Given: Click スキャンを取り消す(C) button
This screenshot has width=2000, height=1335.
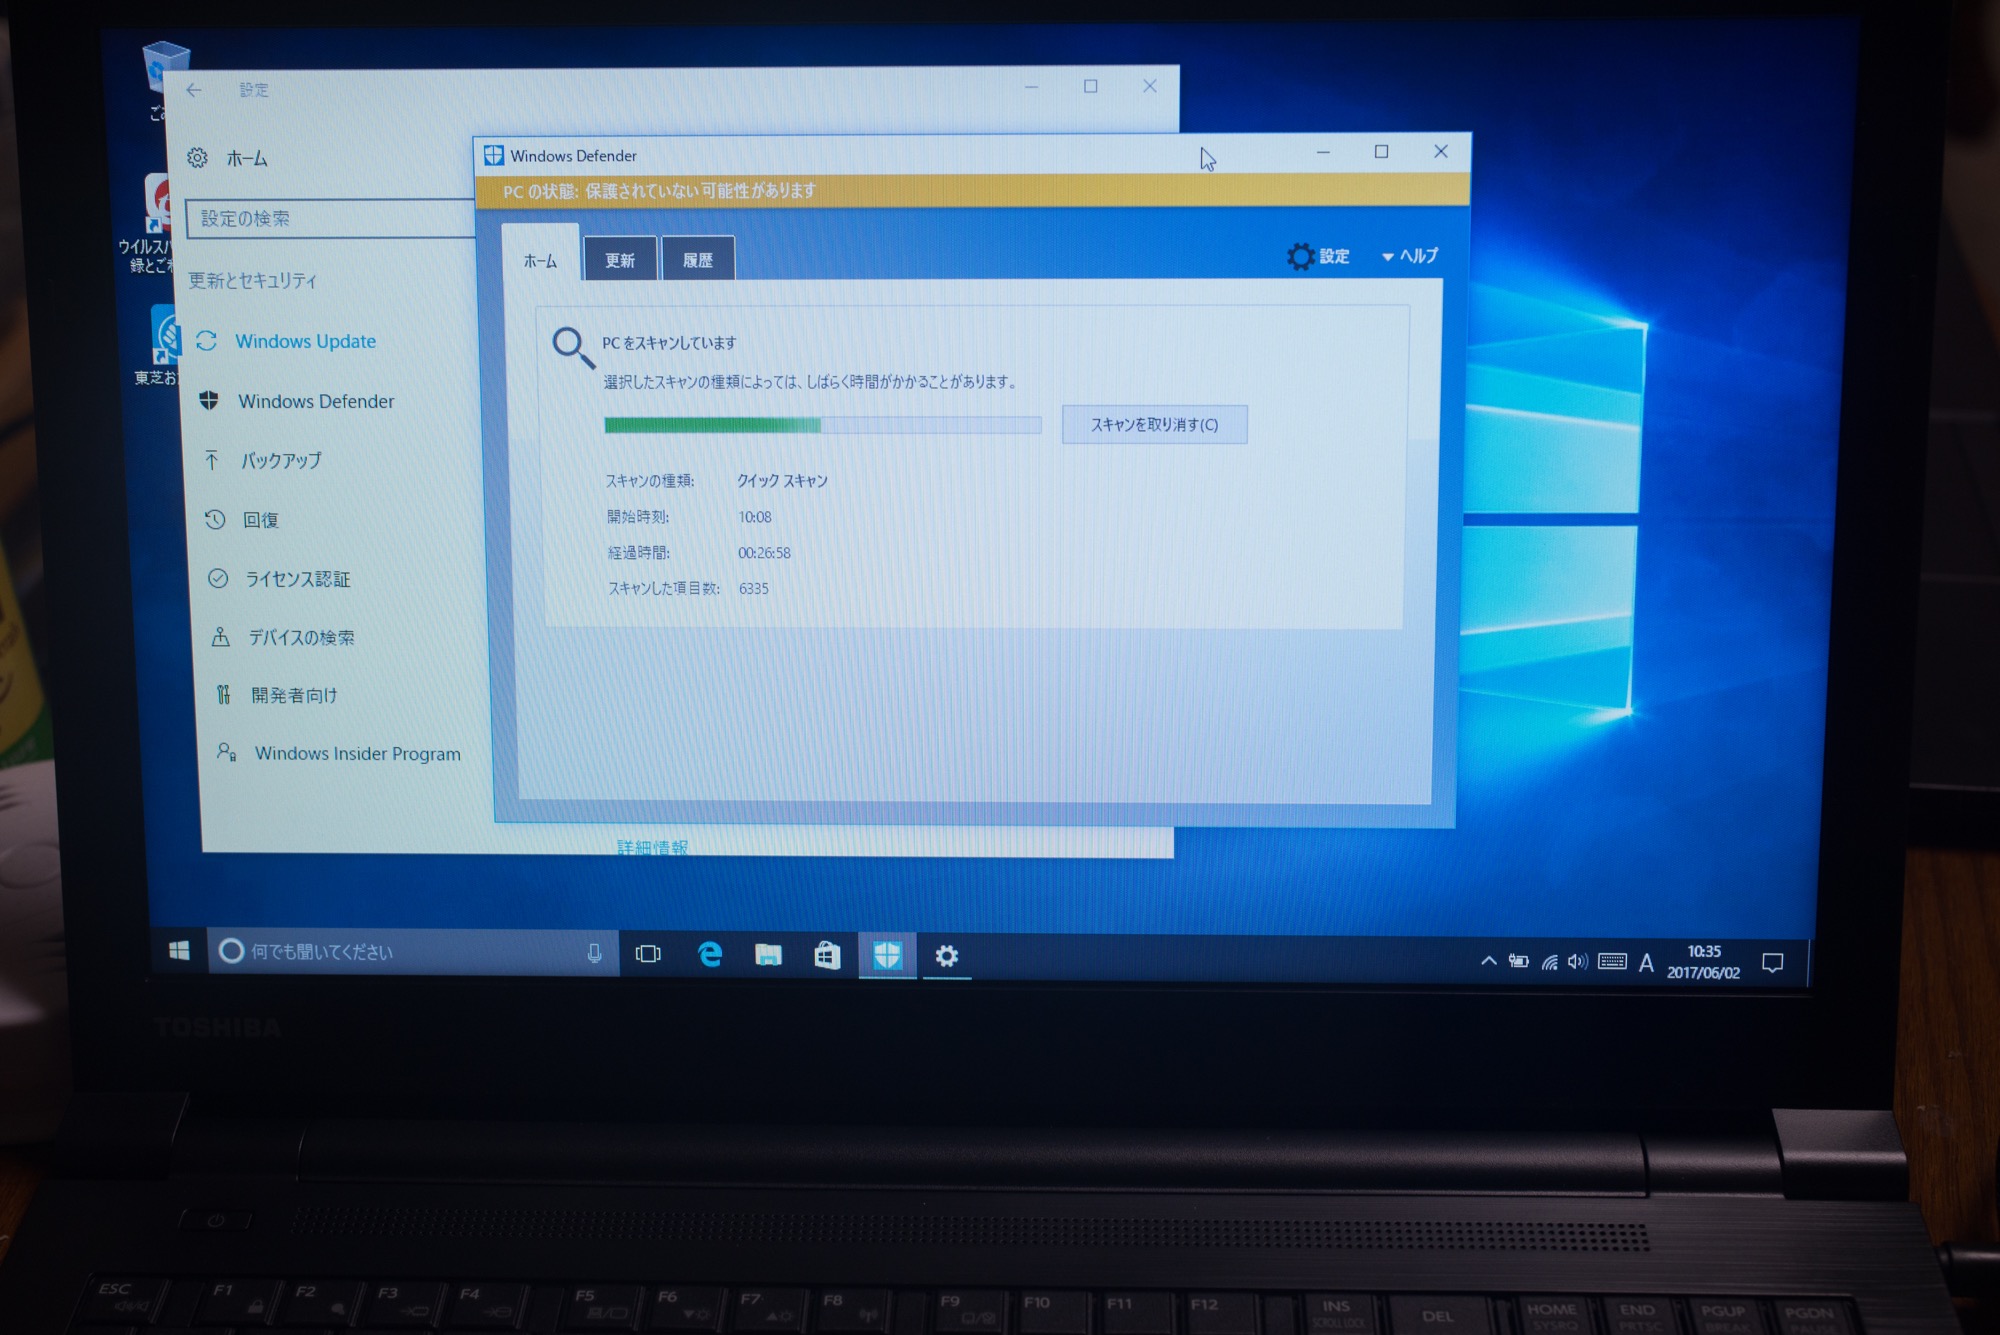Looking at the screenshot, I should coord(1154,424).
